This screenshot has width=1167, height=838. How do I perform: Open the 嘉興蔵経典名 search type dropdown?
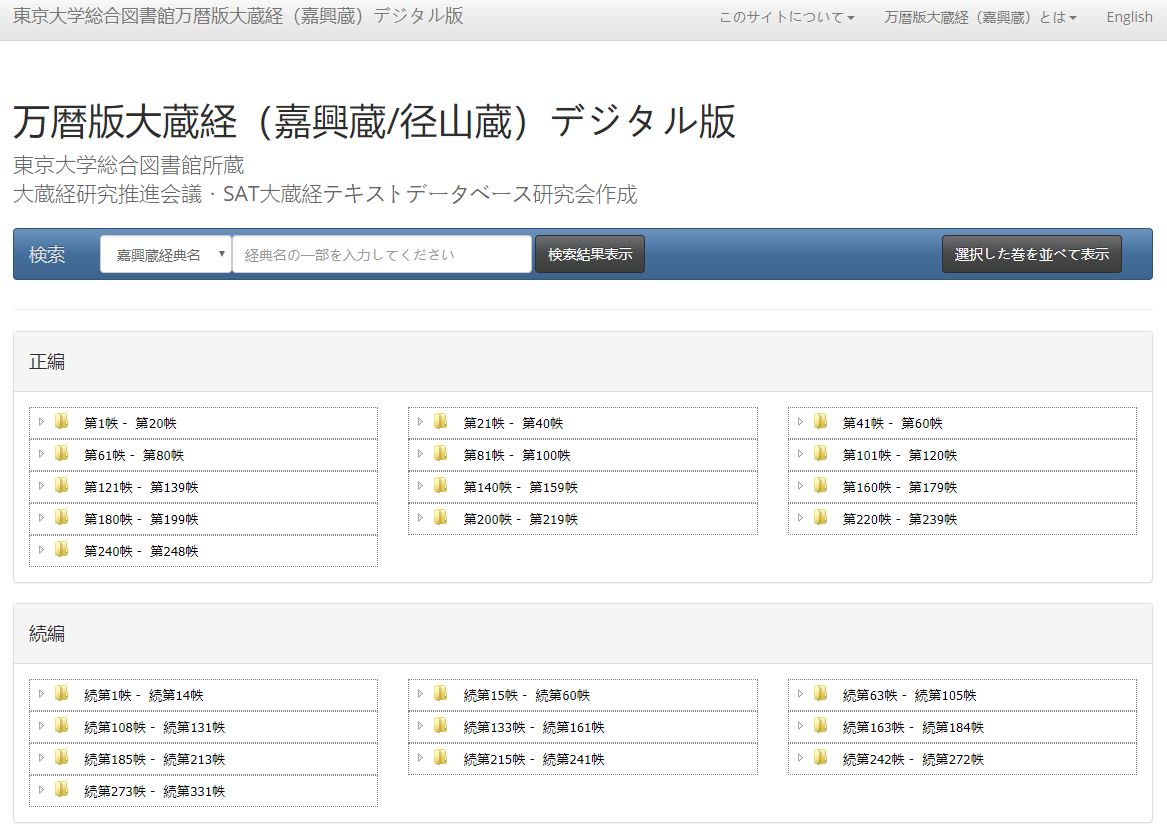tap(166, 254)
